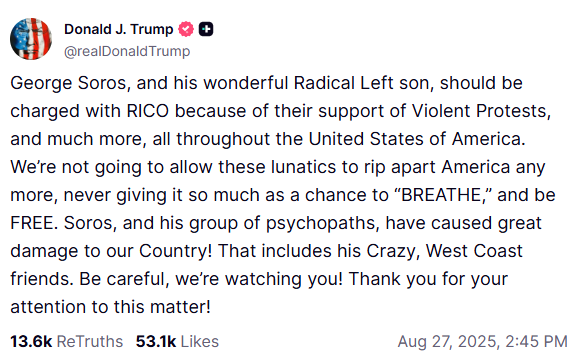Click the quoted word "BREATHE" in the post
This screenshot has width=582, height=363.
click(x=441, y=195)
